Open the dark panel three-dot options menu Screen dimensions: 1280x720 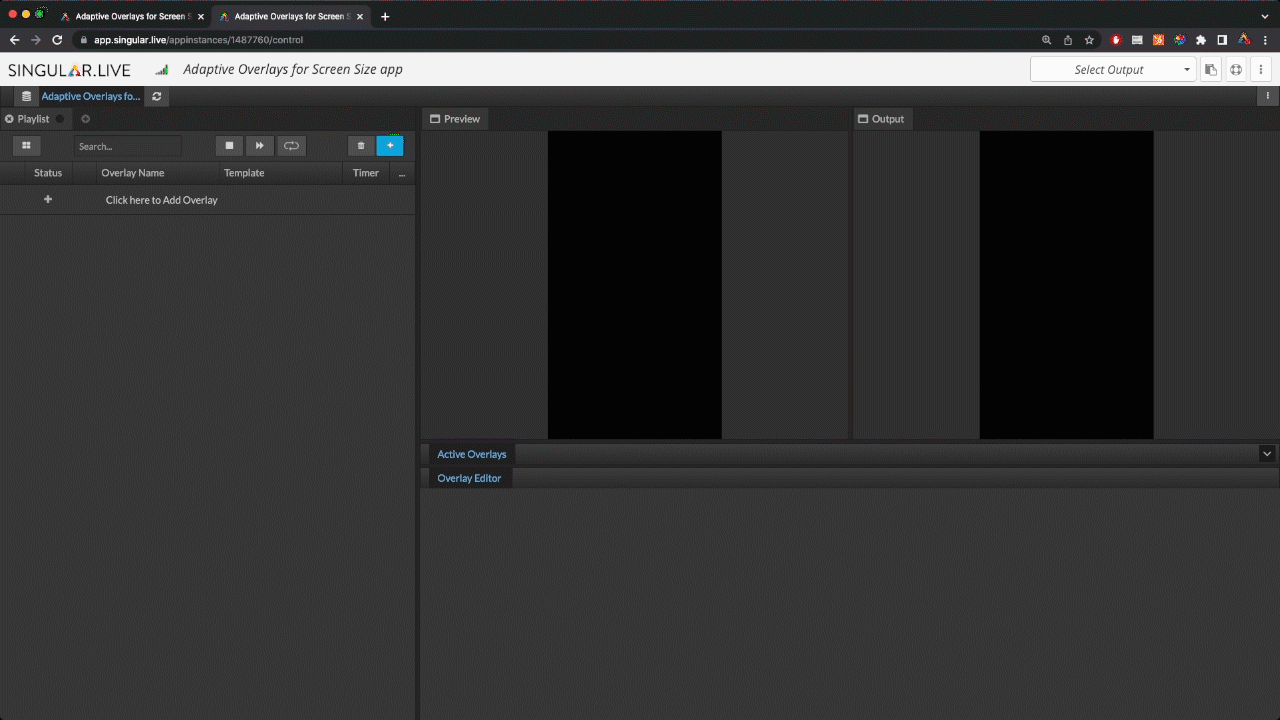[1268, 97]
